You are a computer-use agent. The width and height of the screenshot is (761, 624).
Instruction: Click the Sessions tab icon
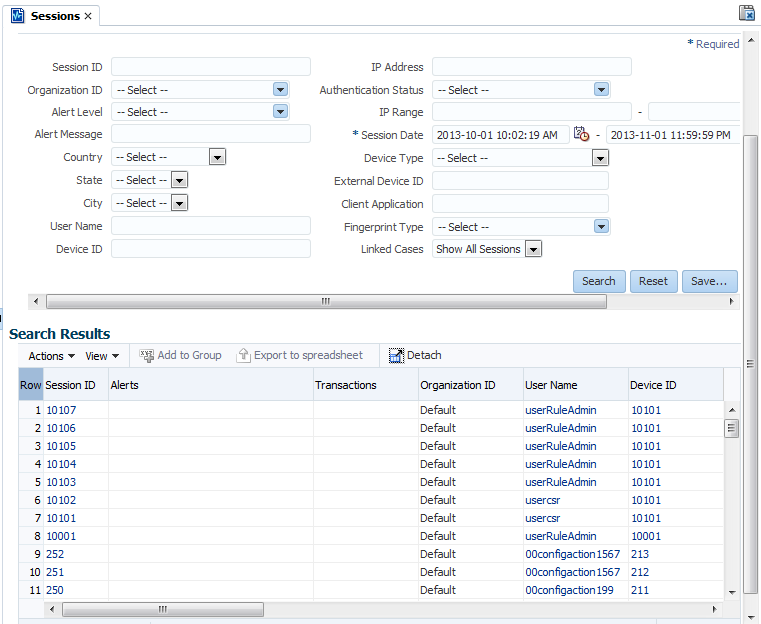pos(17,16)
